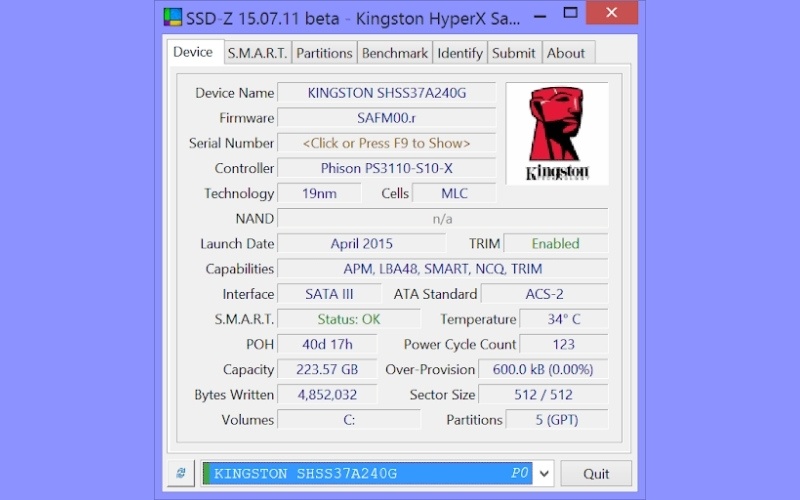Show the About tab
Screen dimensions: 800x500
566,53
